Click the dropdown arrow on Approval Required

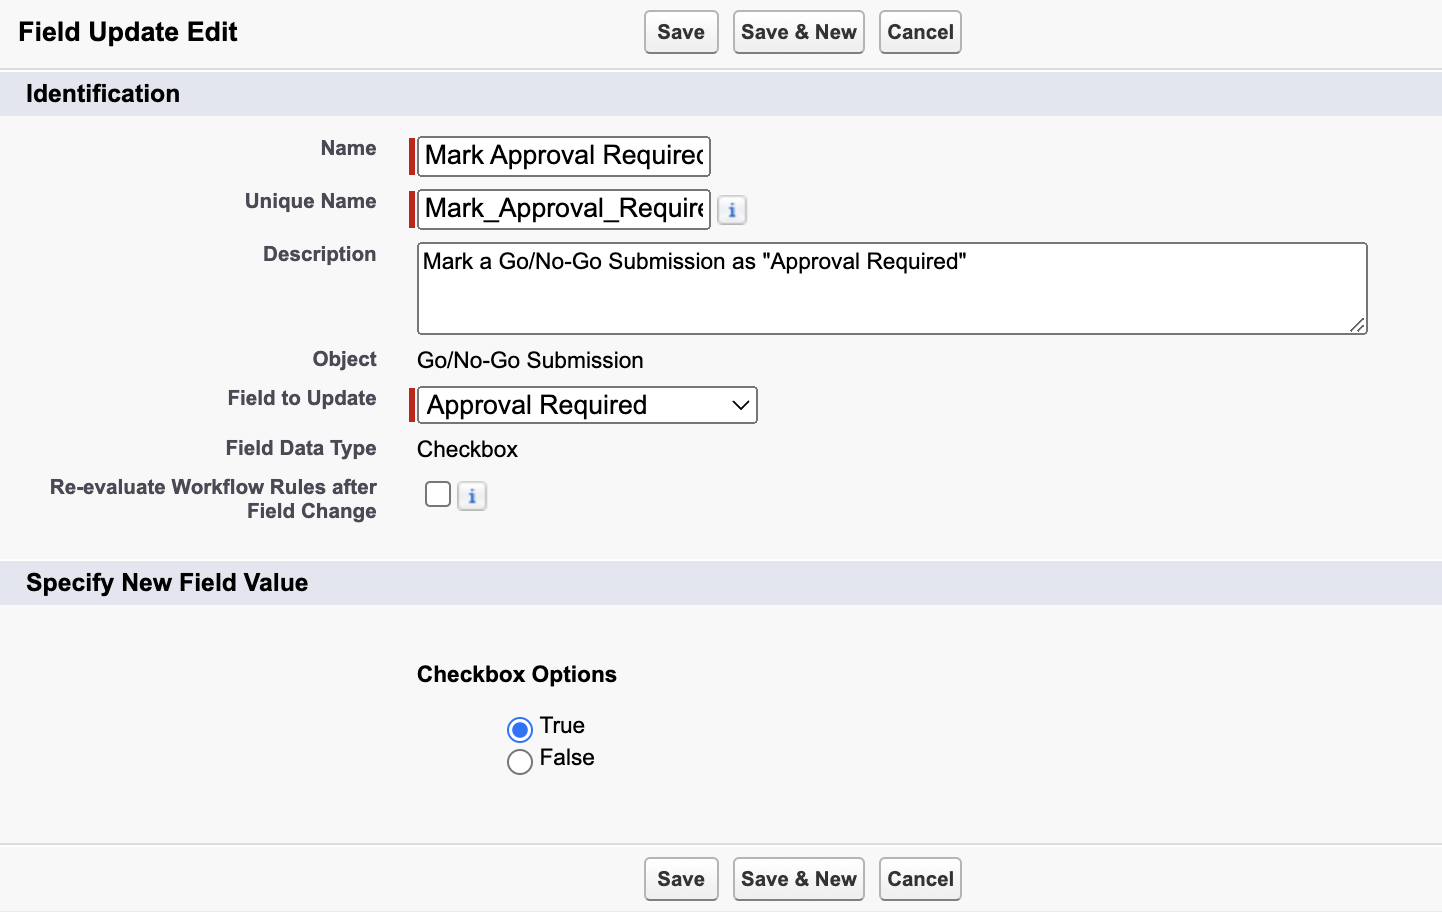[739, 405]
